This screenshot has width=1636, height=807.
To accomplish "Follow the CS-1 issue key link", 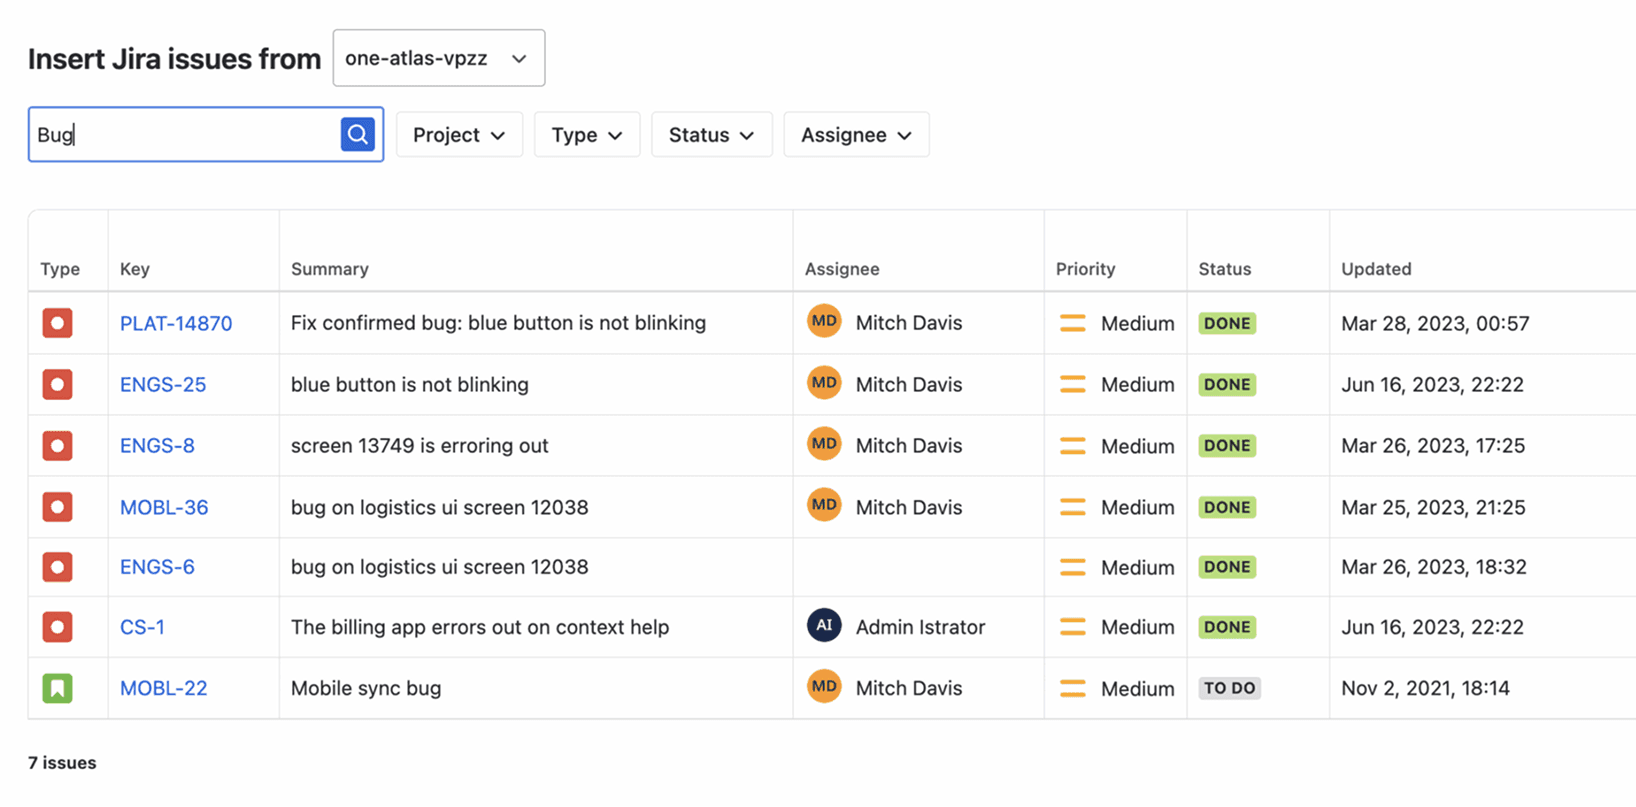I will click(x=142, y=627).
